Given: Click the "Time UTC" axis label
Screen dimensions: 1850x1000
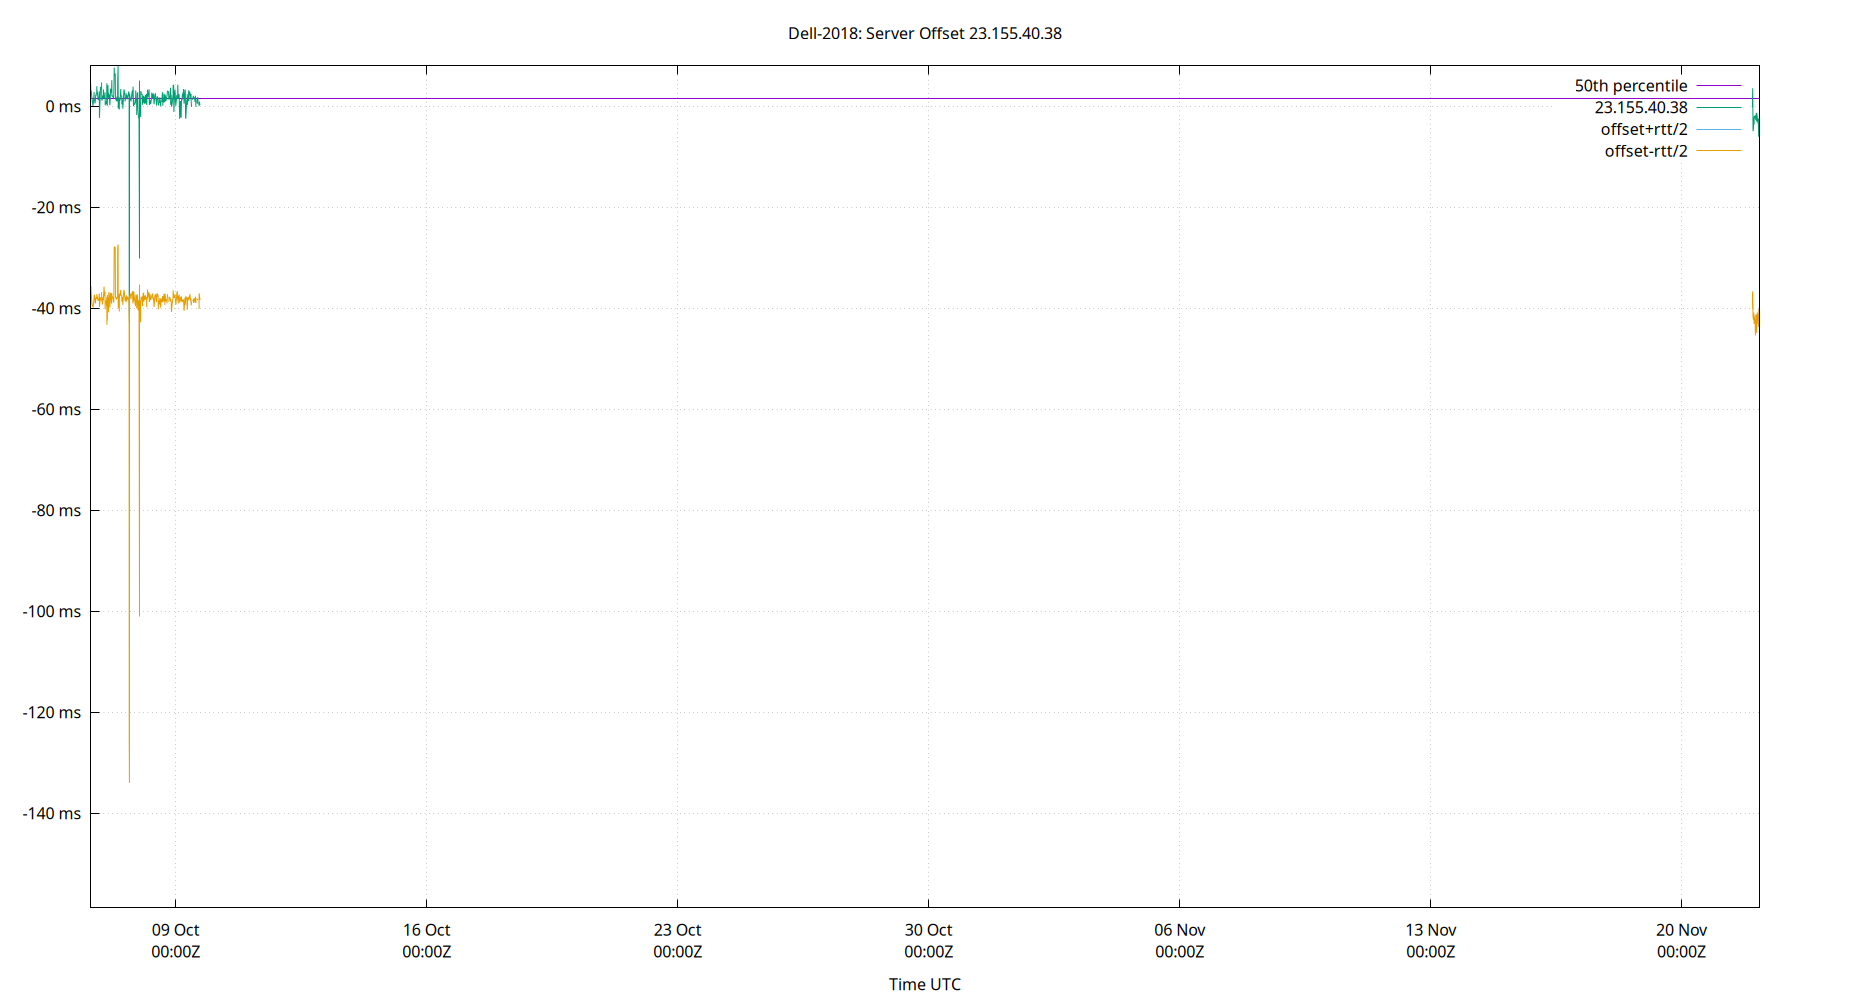Looking at the screenshot, I should point(924,984).
